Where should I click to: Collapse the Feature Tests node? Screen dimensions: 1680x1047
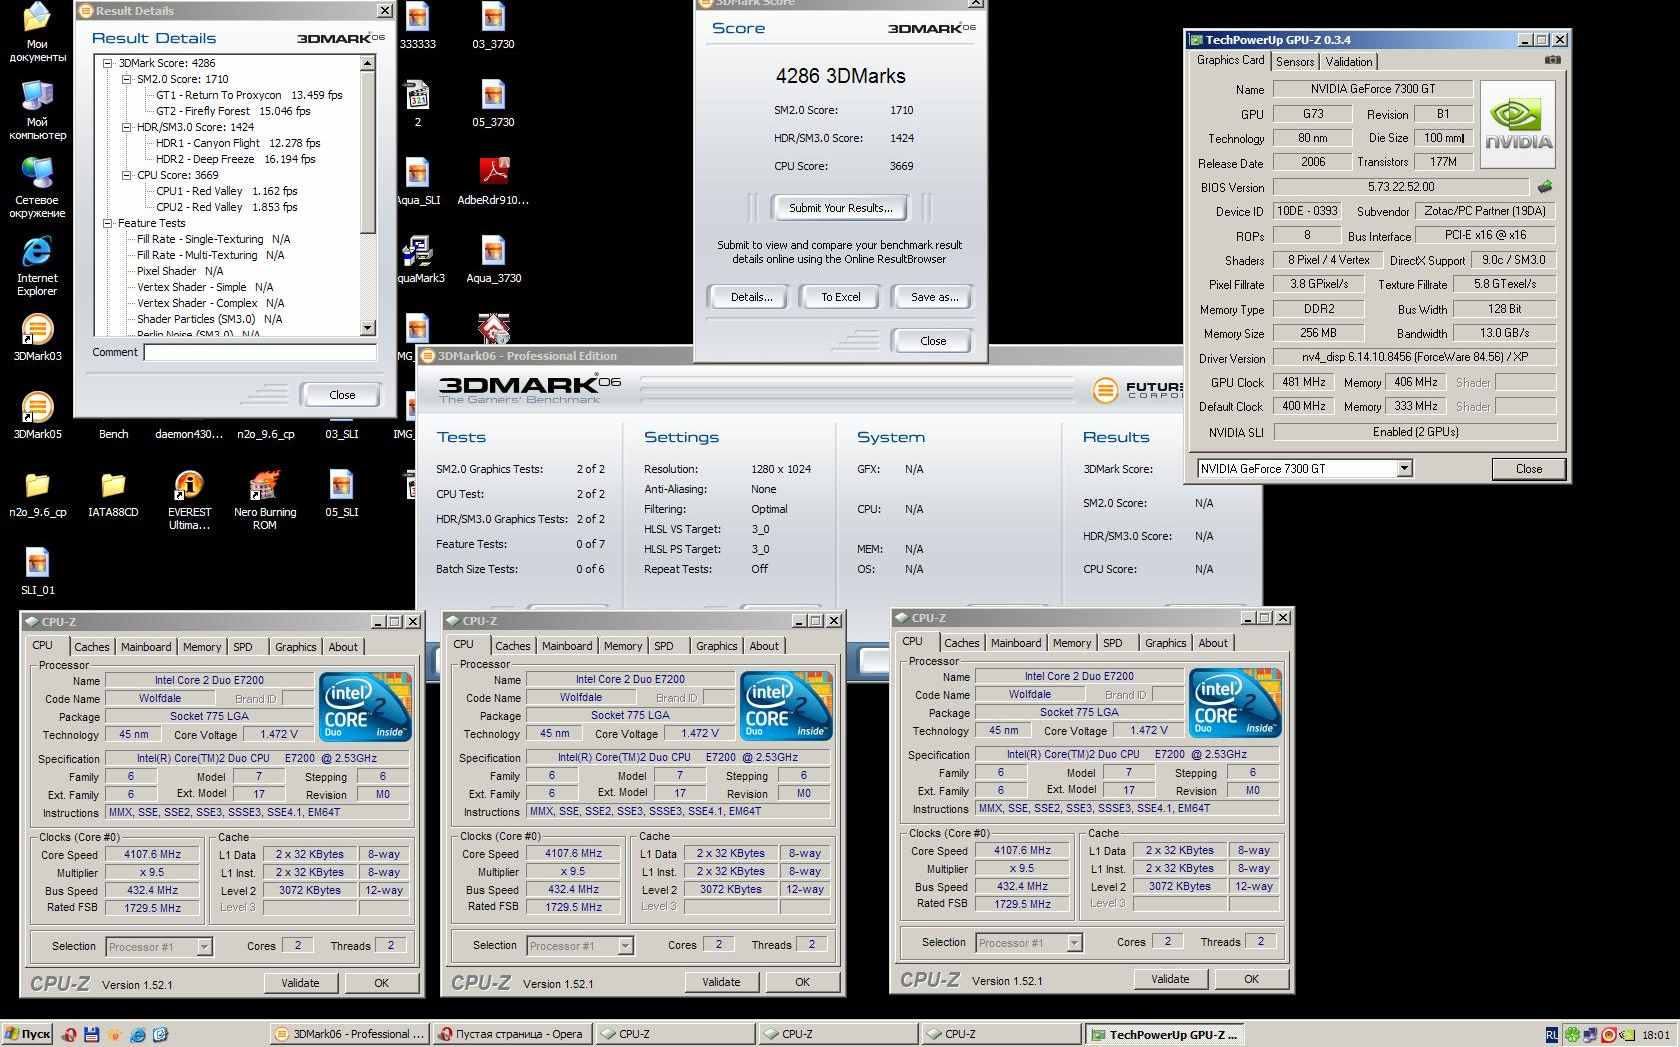click(108, 223)
